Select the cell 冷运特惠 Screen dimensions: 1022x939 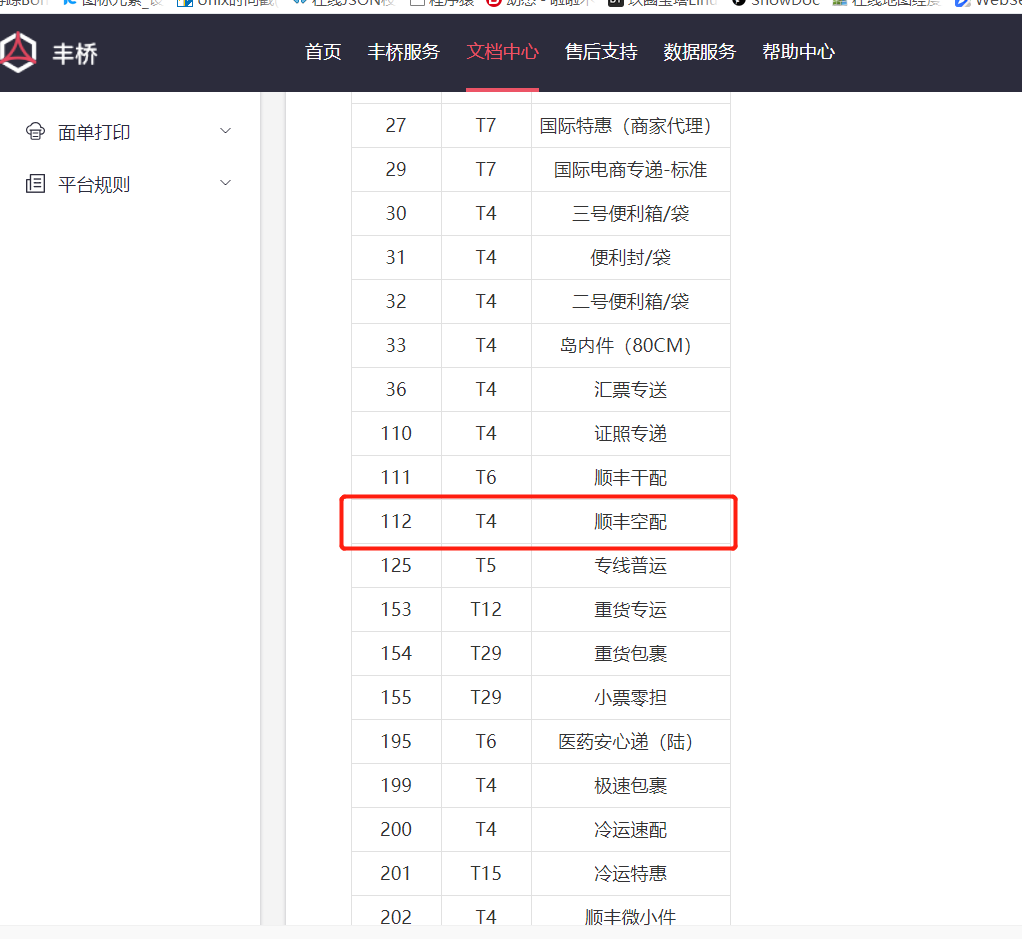pos(630,873)
